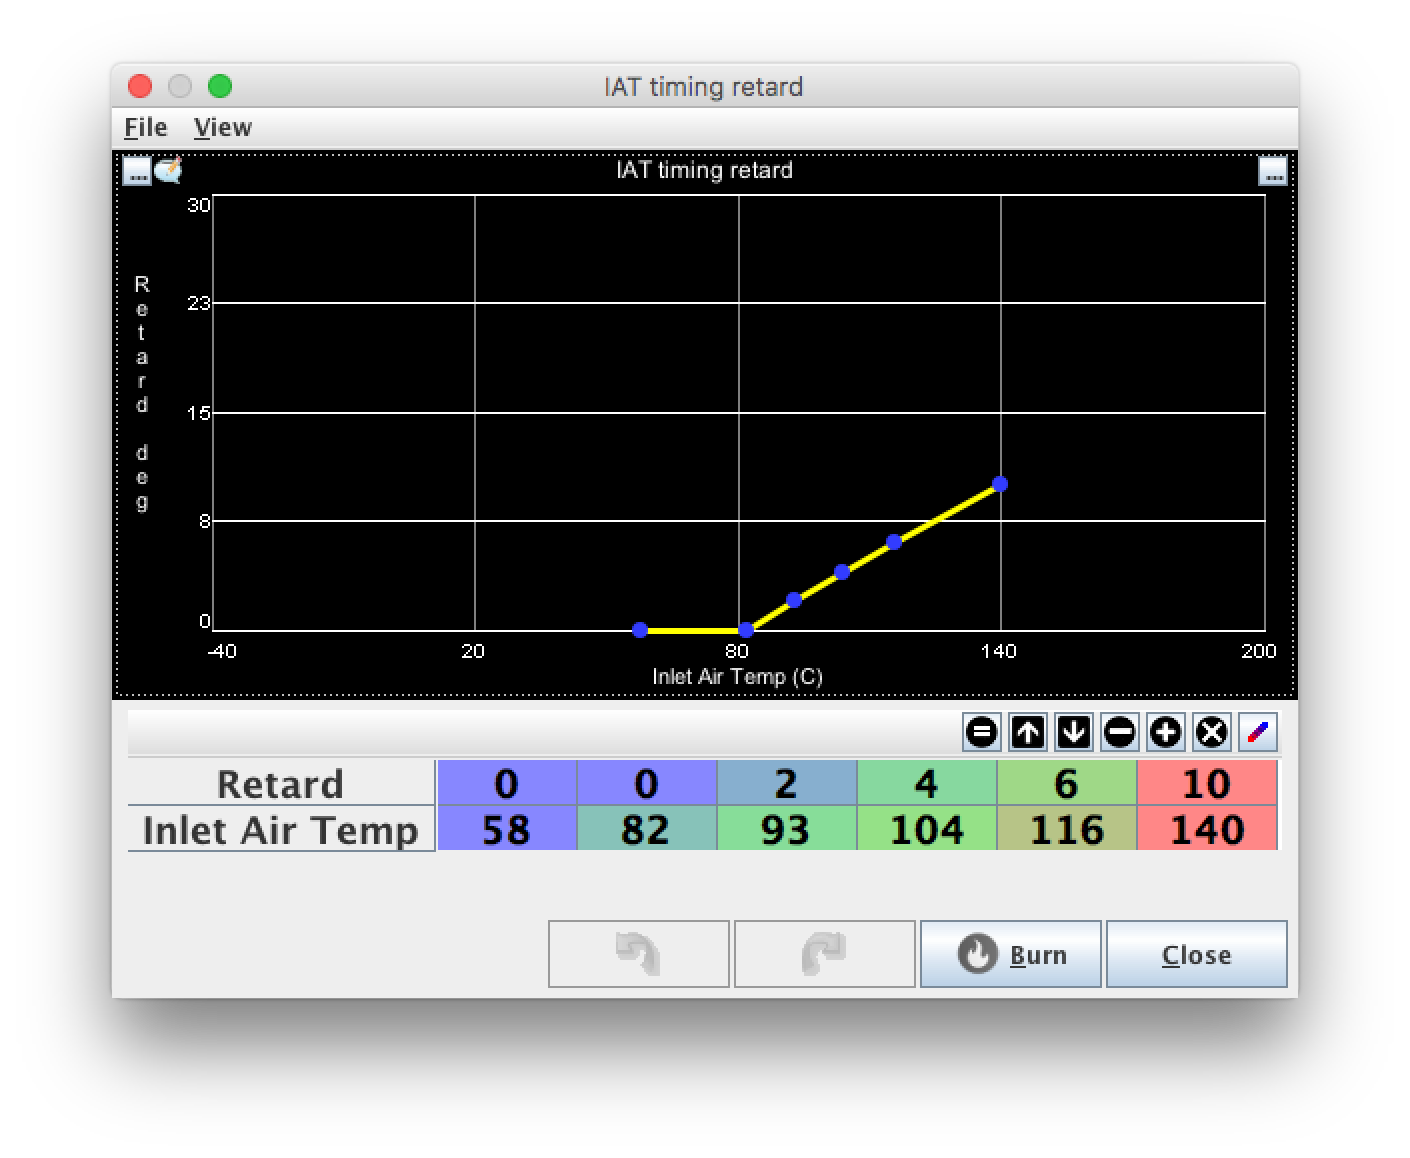Viewport: 1410px width, 1158px height.
Task: Click the green macOS zoom window button
Action: point(220,87)
